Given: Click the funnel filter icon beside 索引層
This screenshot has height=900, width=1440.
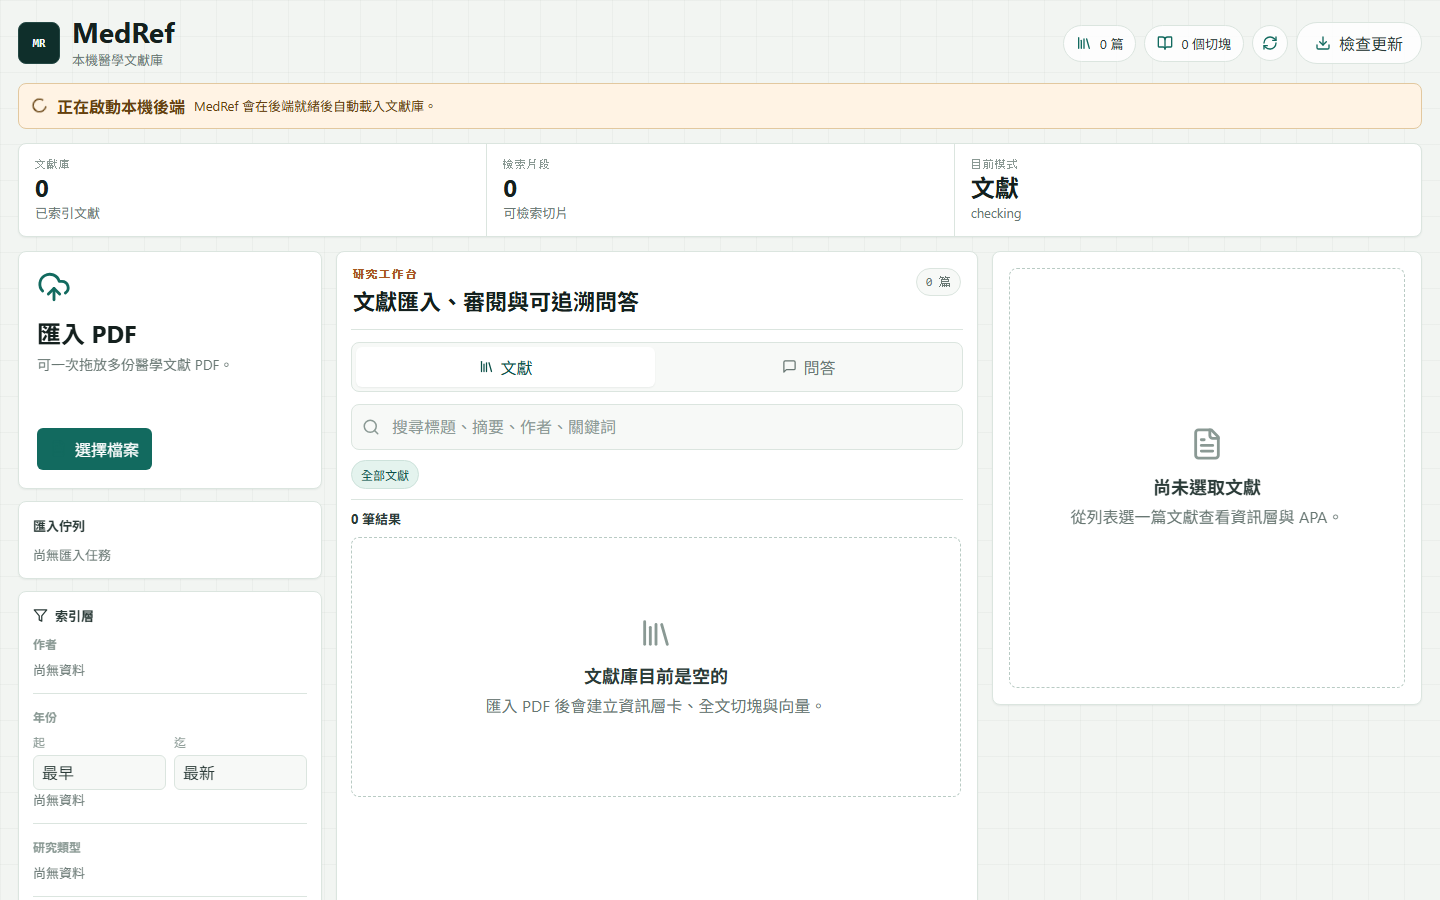Looking at the screenshot, I should [x=41, y=616].
